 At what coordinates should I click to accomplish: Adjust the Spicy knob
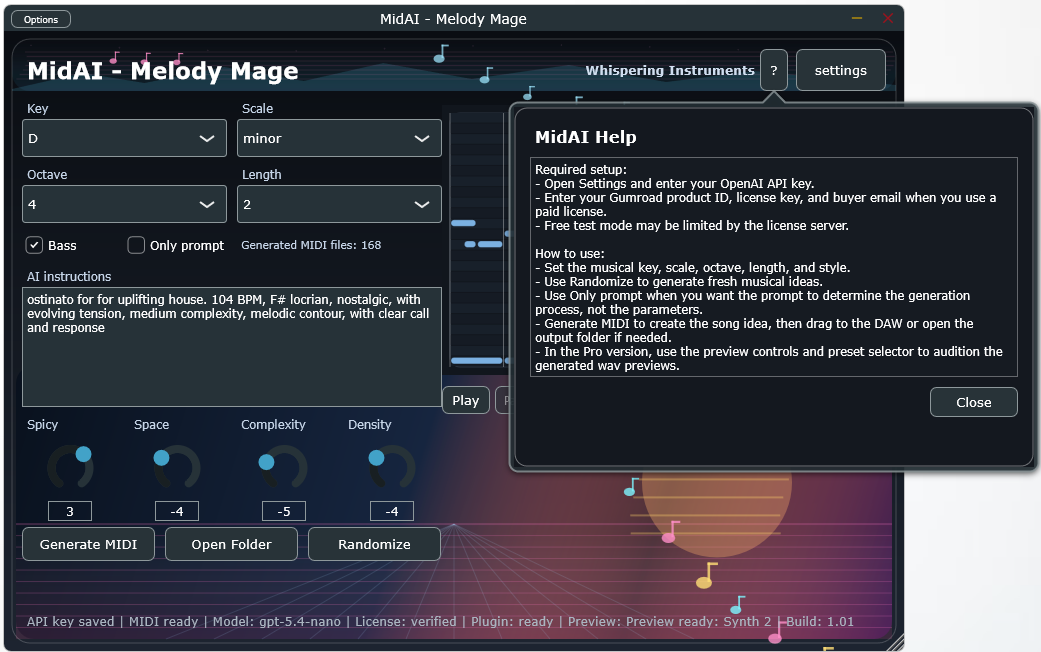pyautogui.click(x=70, y=467)
